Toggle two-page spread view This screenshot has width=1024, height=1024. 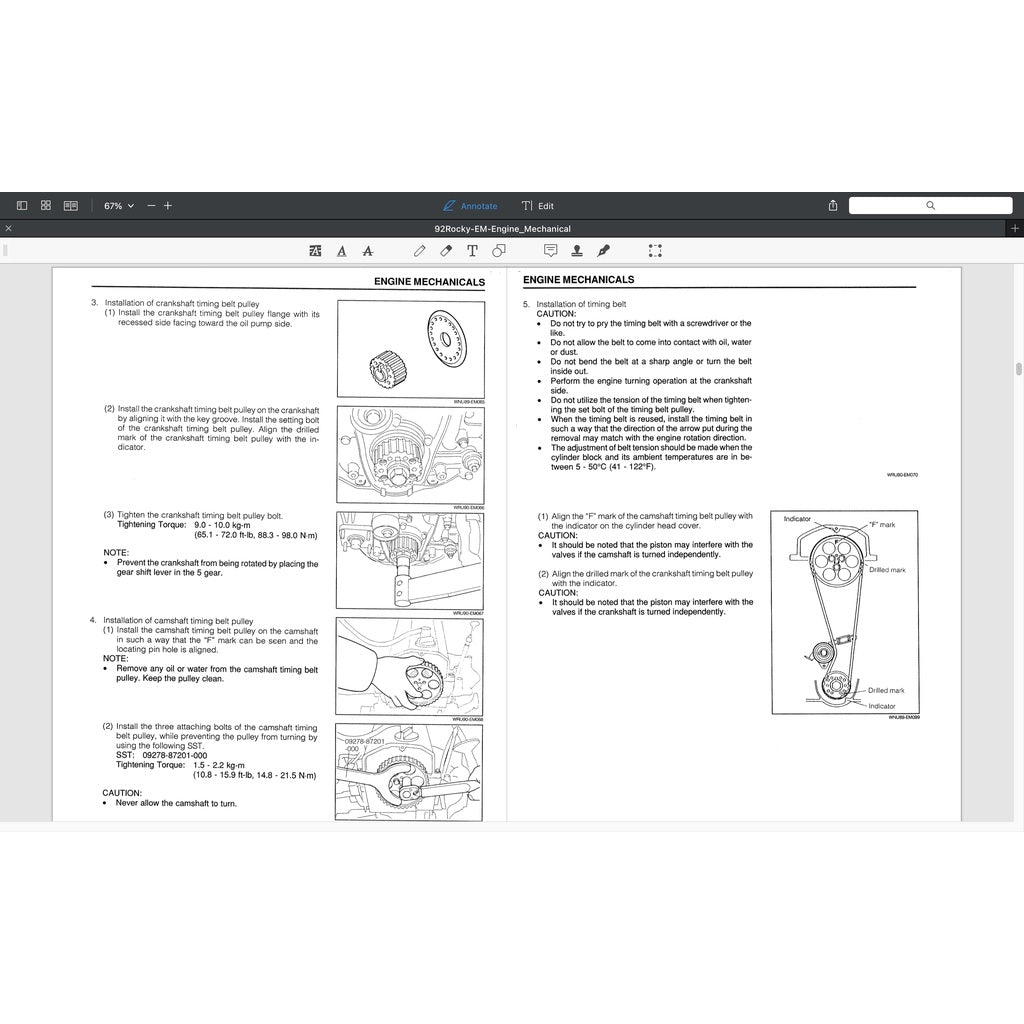(71, 205)
